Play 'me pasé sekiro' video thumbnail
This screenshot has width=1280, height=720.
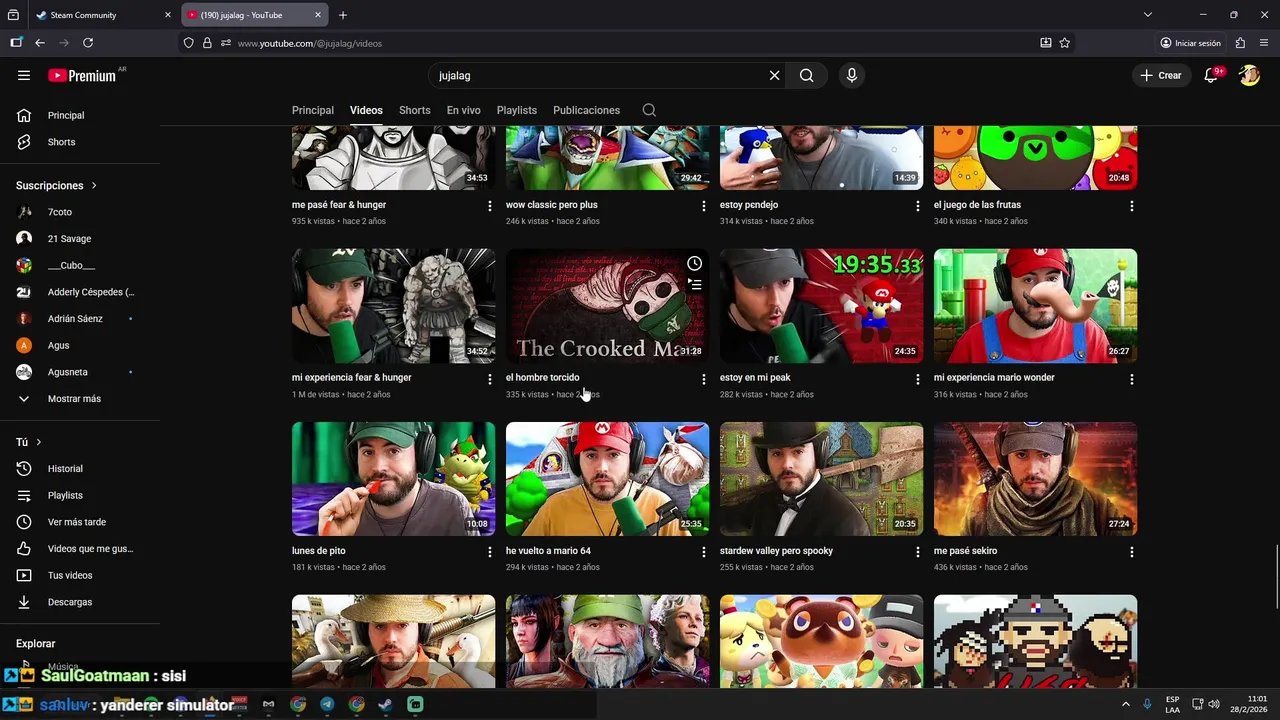pyautogui.click(x=1035, y=479)
